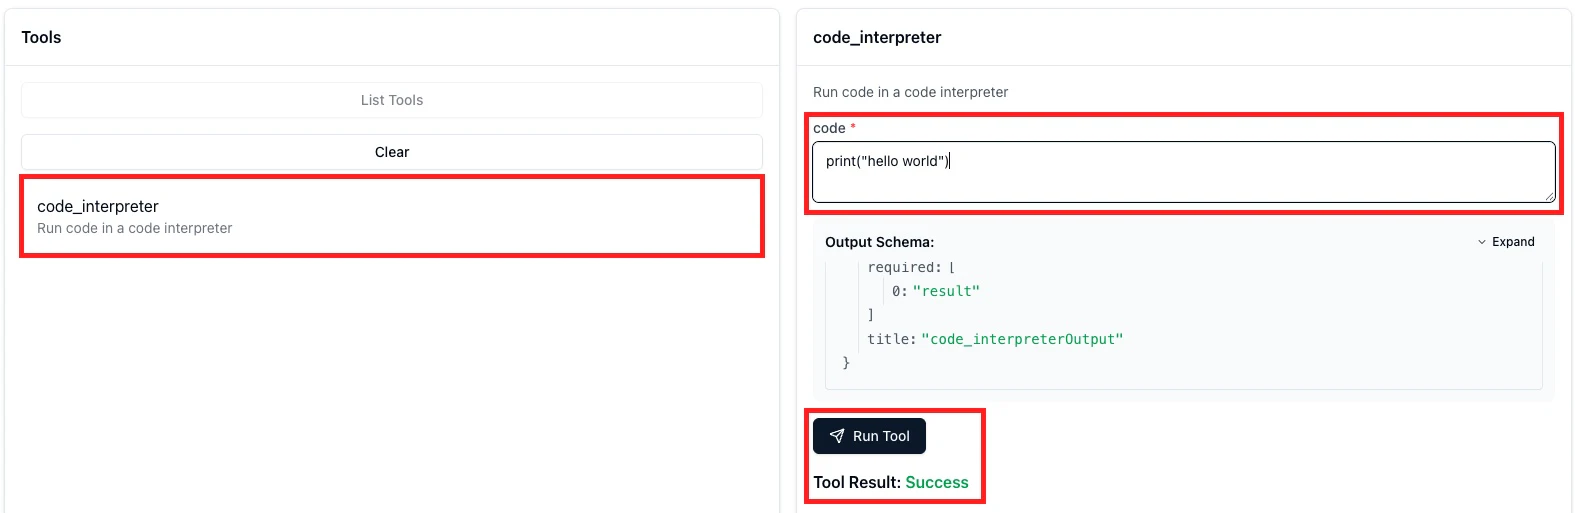This screenshot has width=1575, height=513.
Task: Expand the Output Schema section
Action: tap(1506, 242)
